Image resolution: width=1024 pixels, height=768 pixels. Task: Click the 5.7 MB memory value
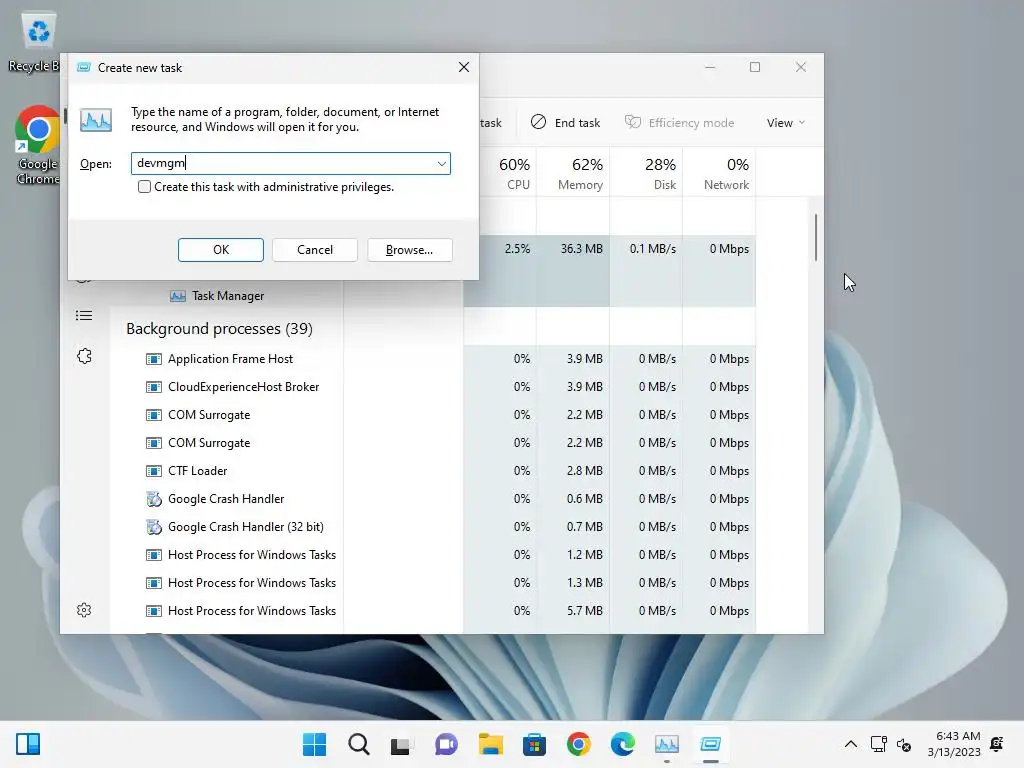coord(584,611)
